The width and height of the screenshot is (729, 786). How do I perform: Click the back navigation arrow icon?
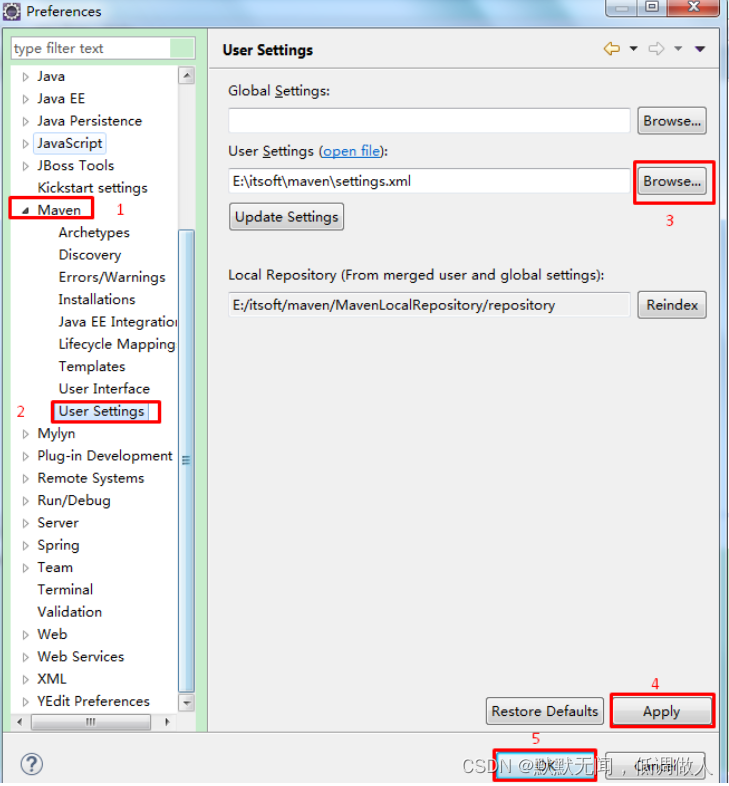click(611, 49)
